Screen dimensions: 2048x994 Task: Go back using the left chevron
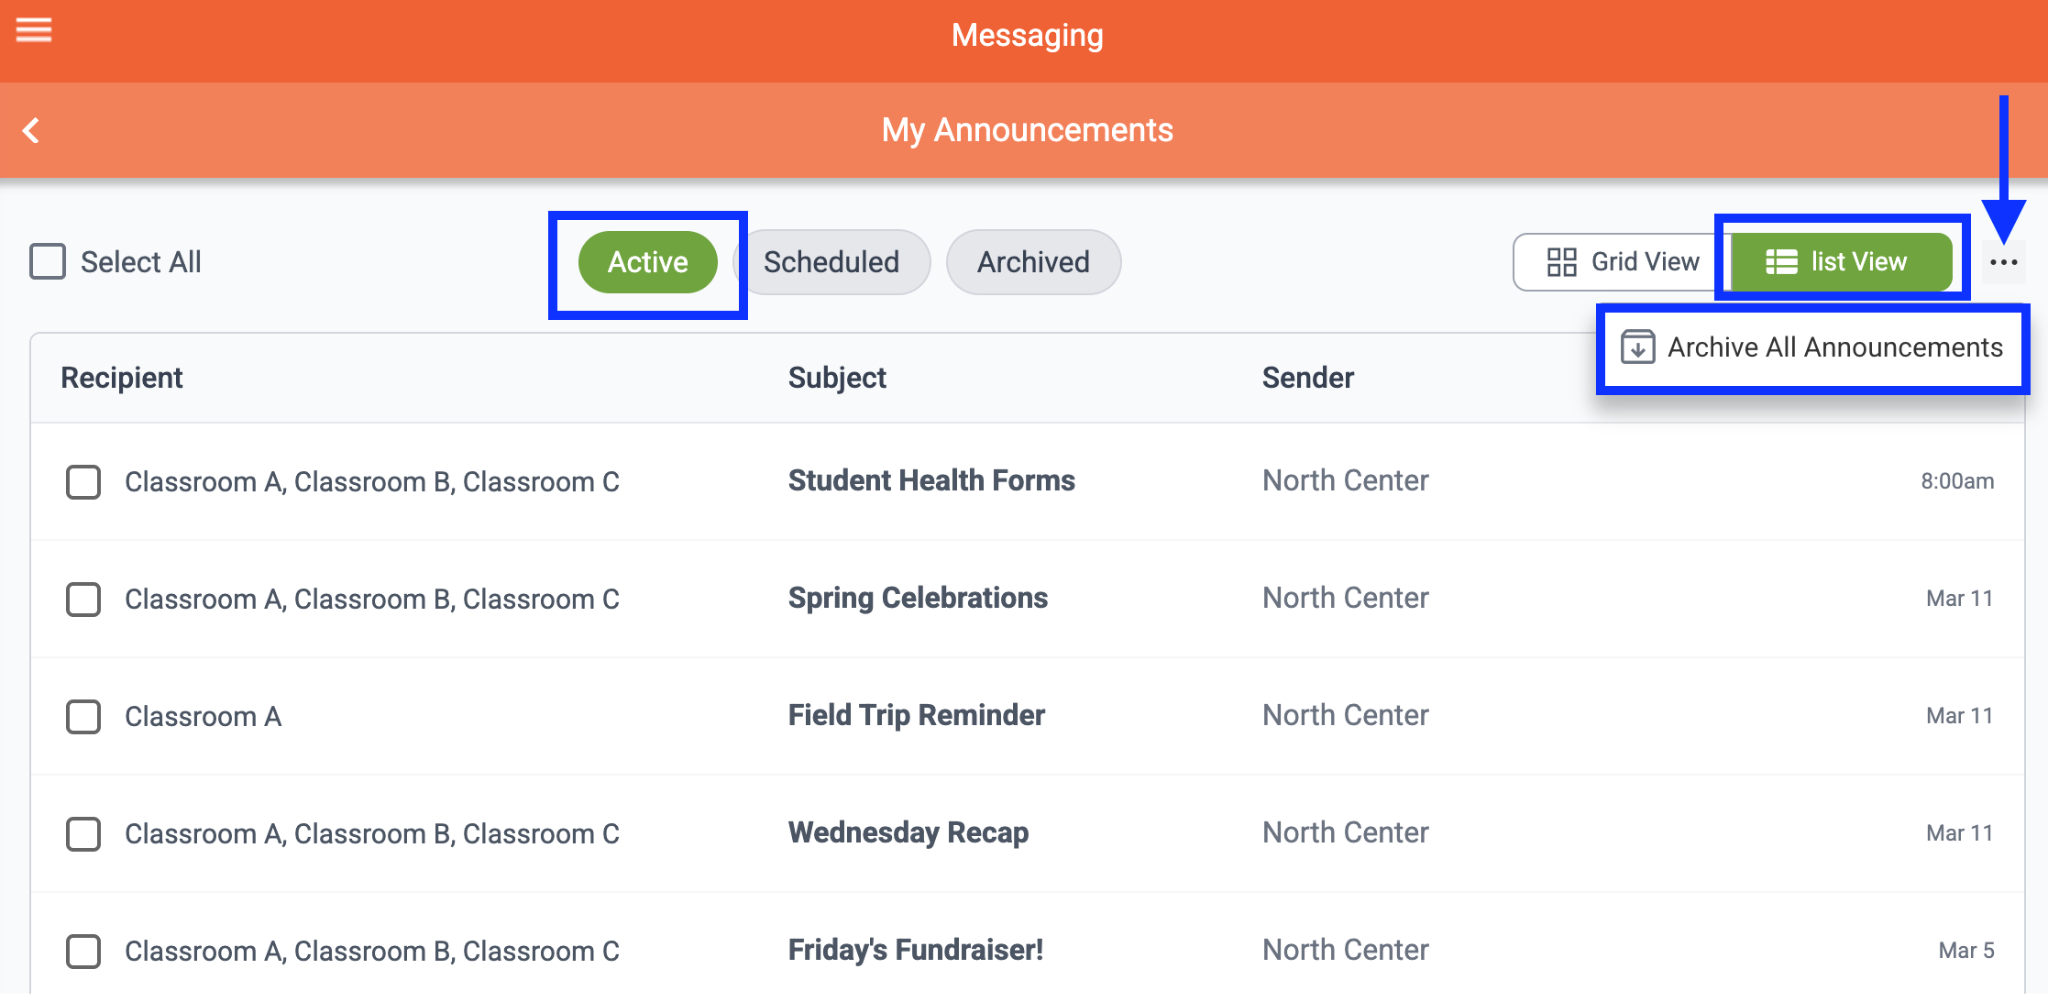[x=32, y=130]
